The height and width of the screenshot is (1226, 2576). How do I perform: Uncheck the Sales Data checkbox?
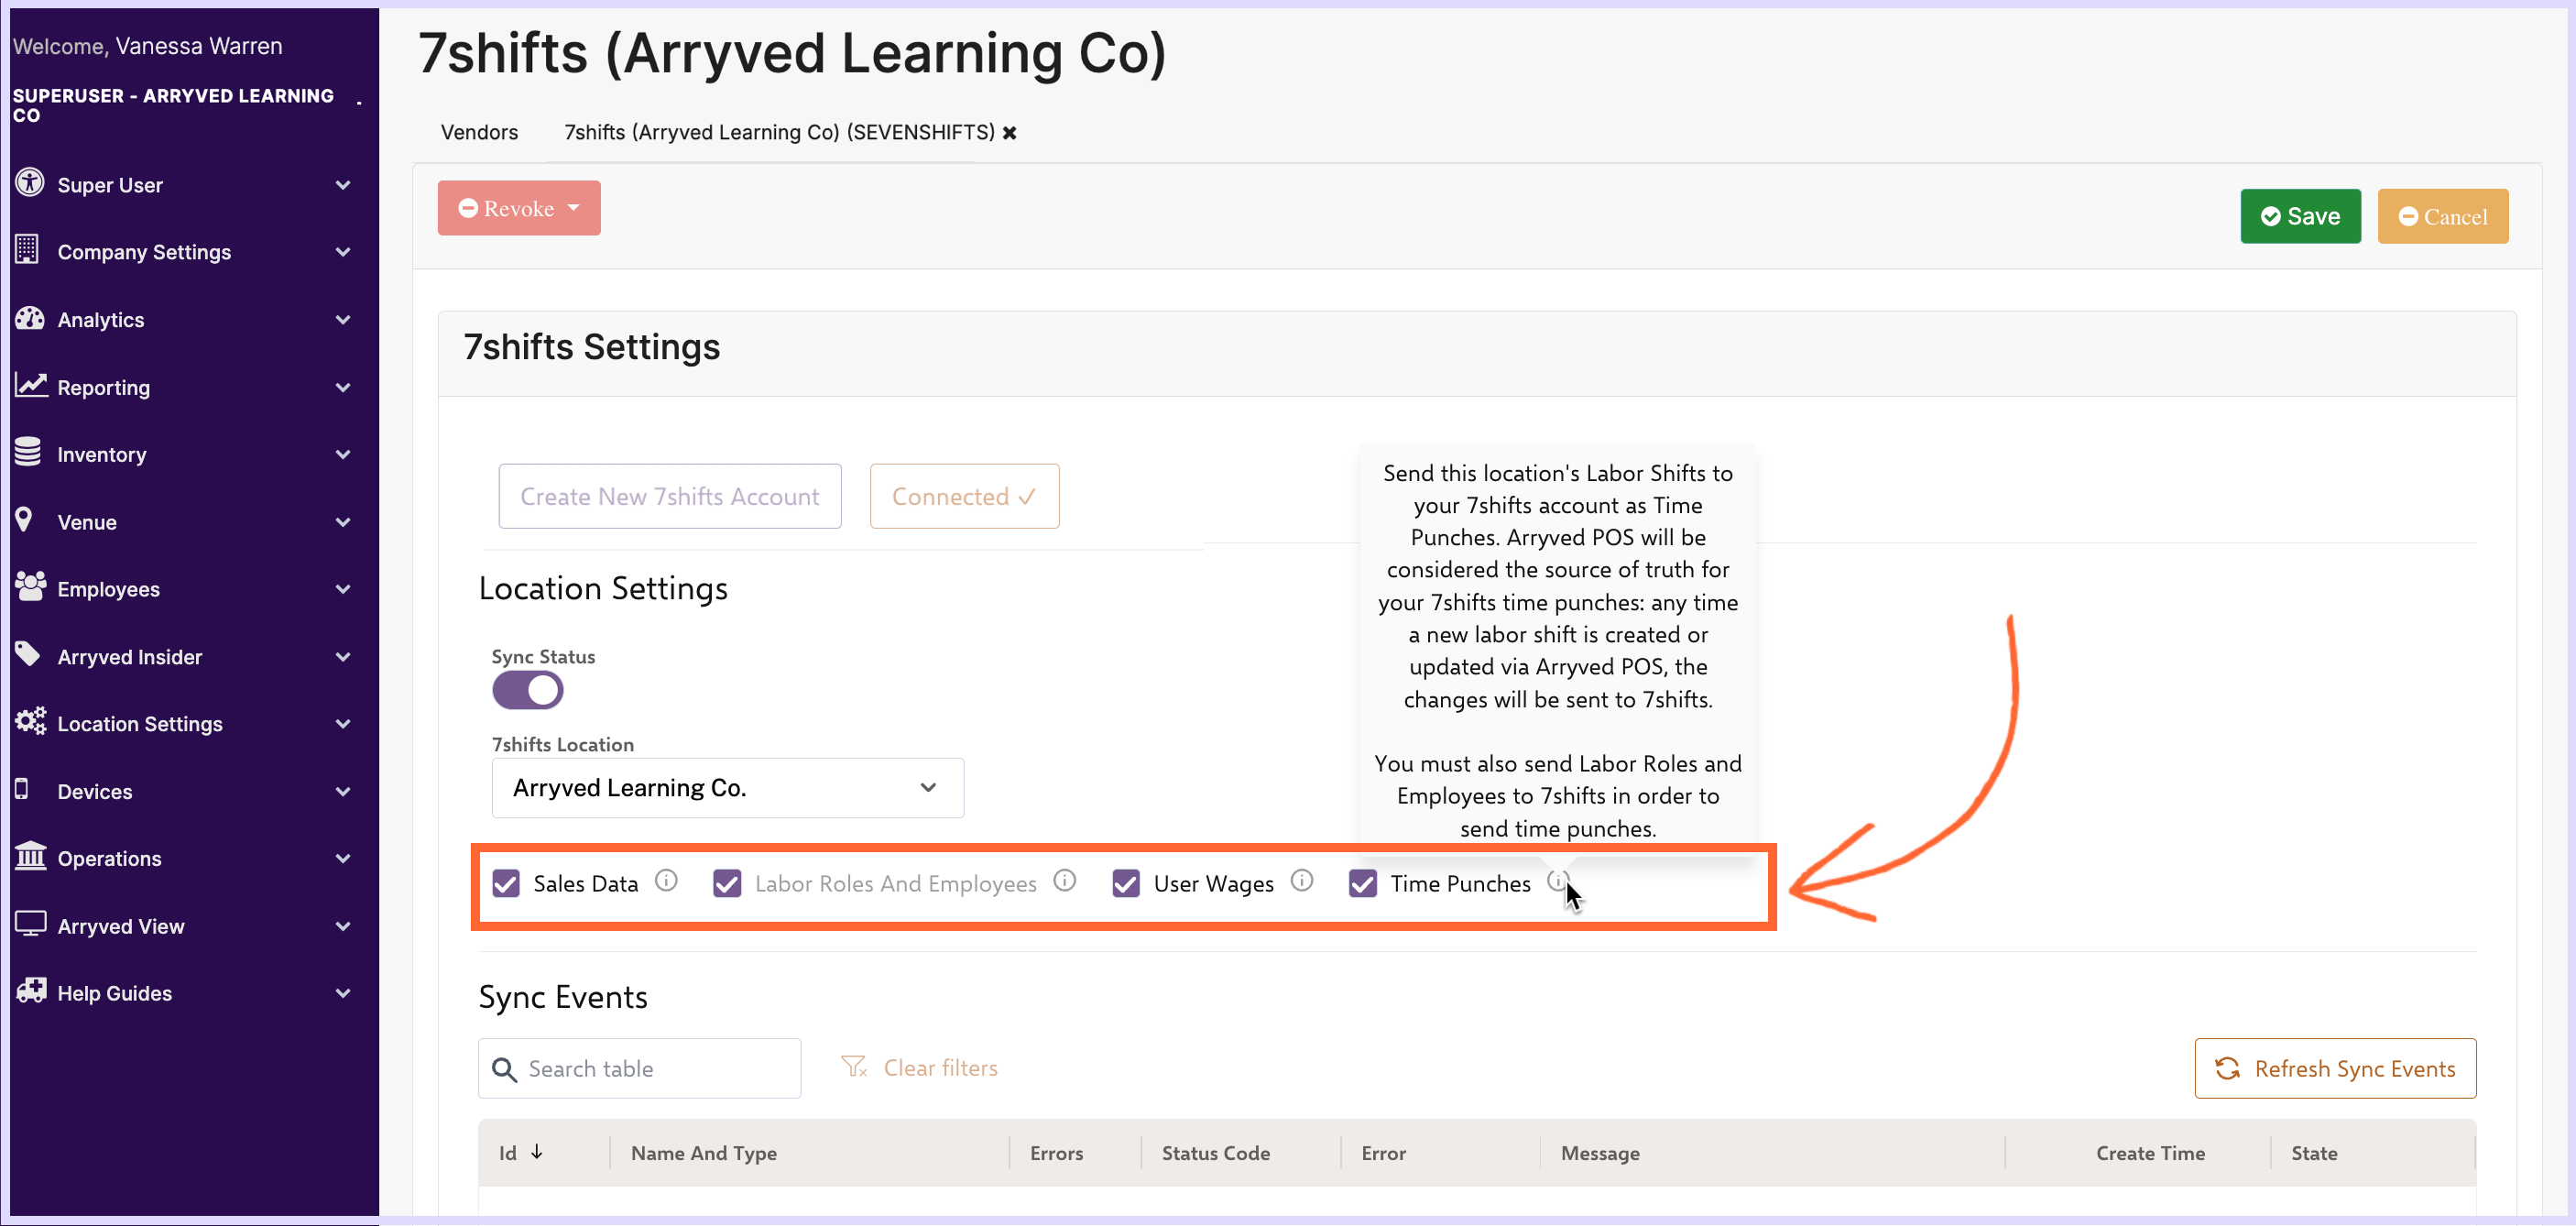point(506,884)
